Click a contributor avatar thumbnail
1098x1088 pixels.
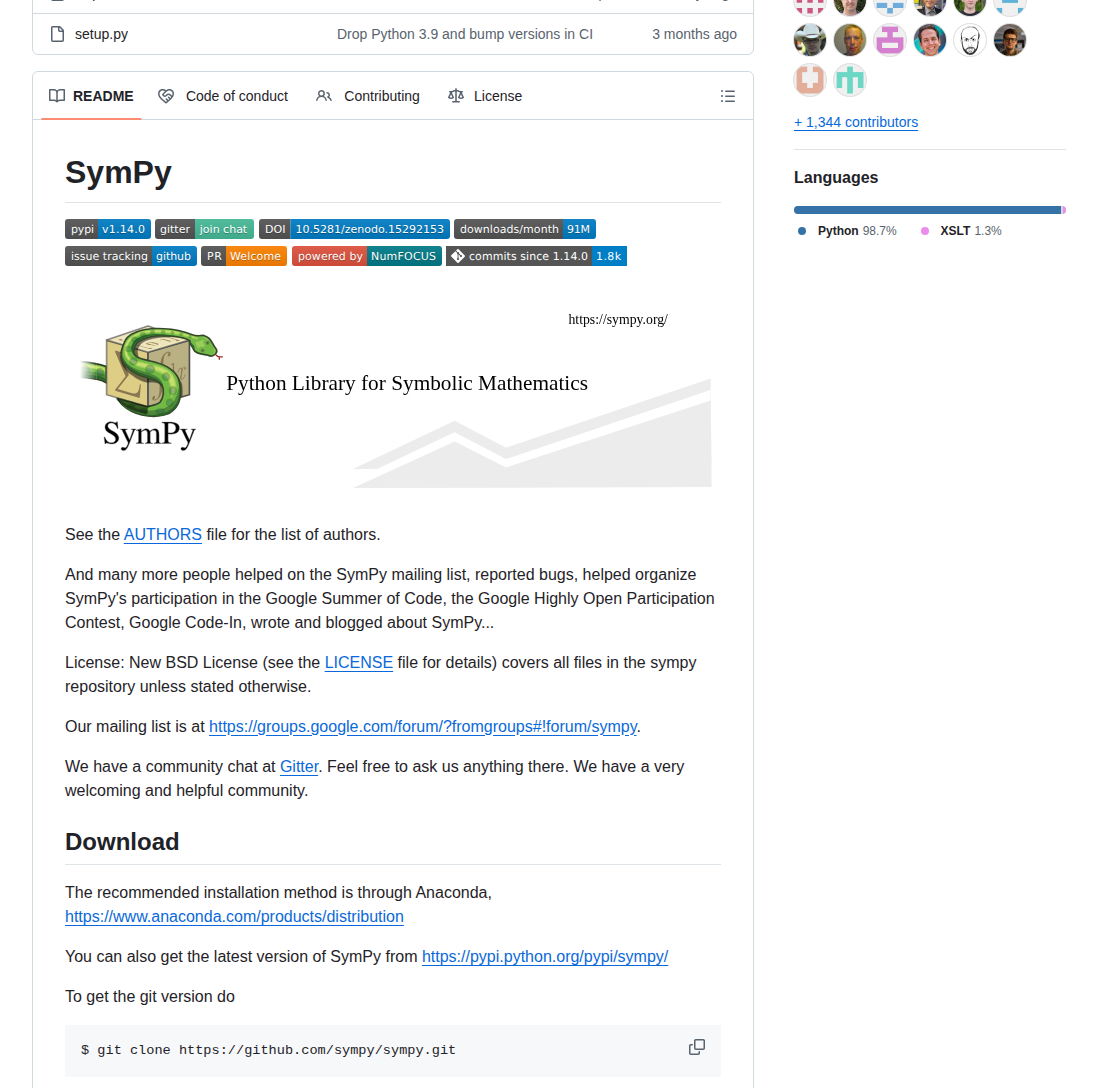click(x=849, y=40)
